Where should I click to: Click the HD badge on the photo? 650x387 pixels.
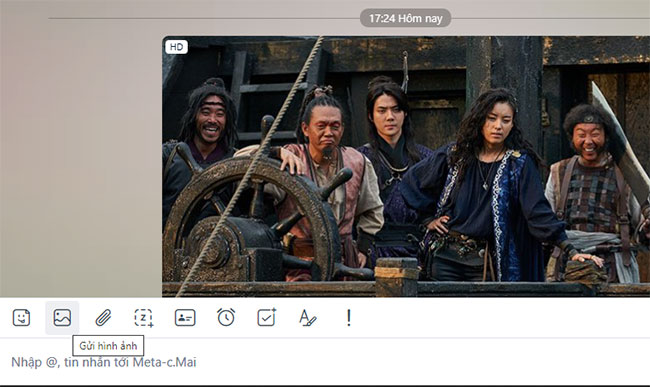(177, 47)
